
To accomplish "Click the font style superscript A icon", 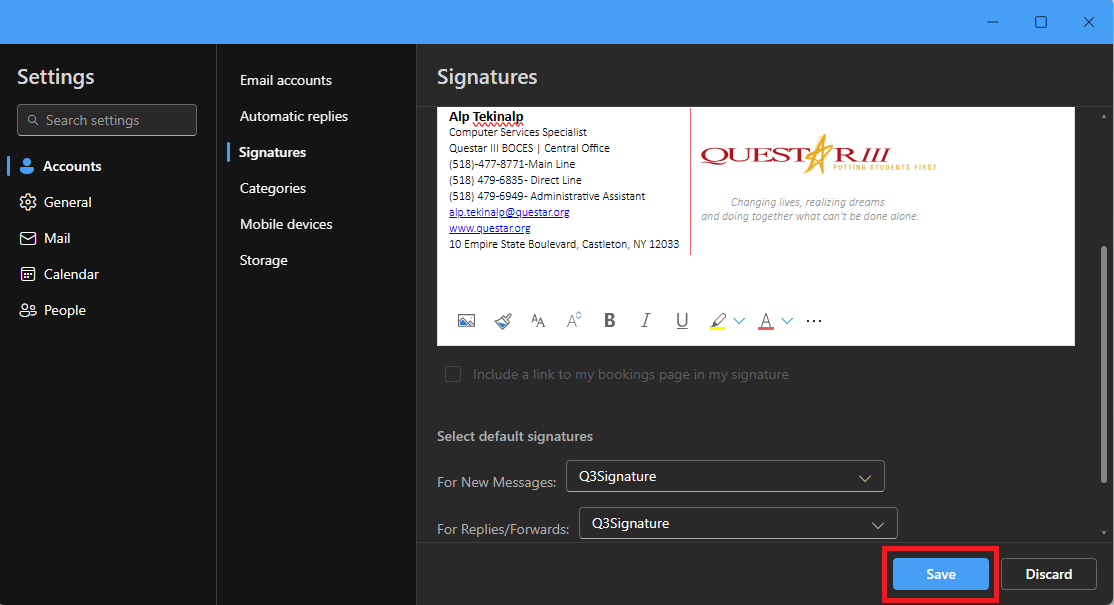I will click(x=574, y=321).
